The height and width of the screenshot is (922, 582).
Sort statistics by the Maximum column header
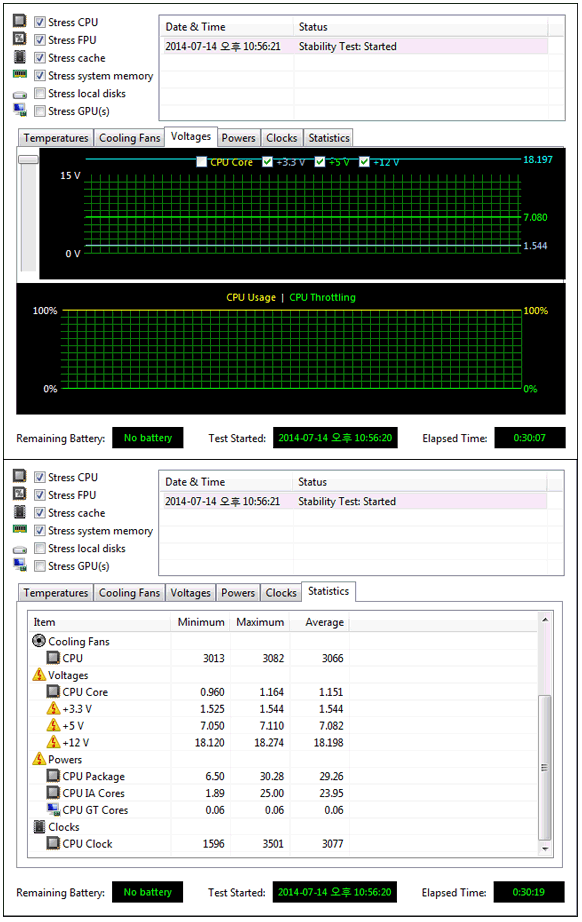[260, 622]
